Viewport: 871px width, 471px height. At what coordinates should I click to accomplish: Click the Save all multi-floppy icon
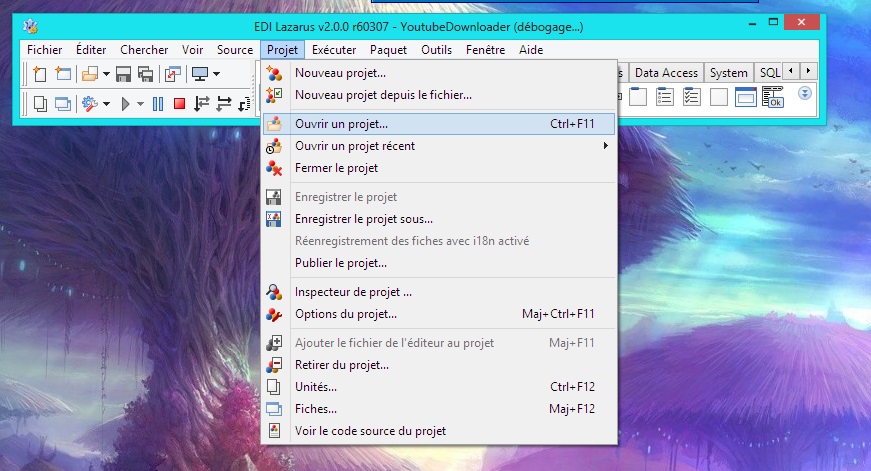146,74
